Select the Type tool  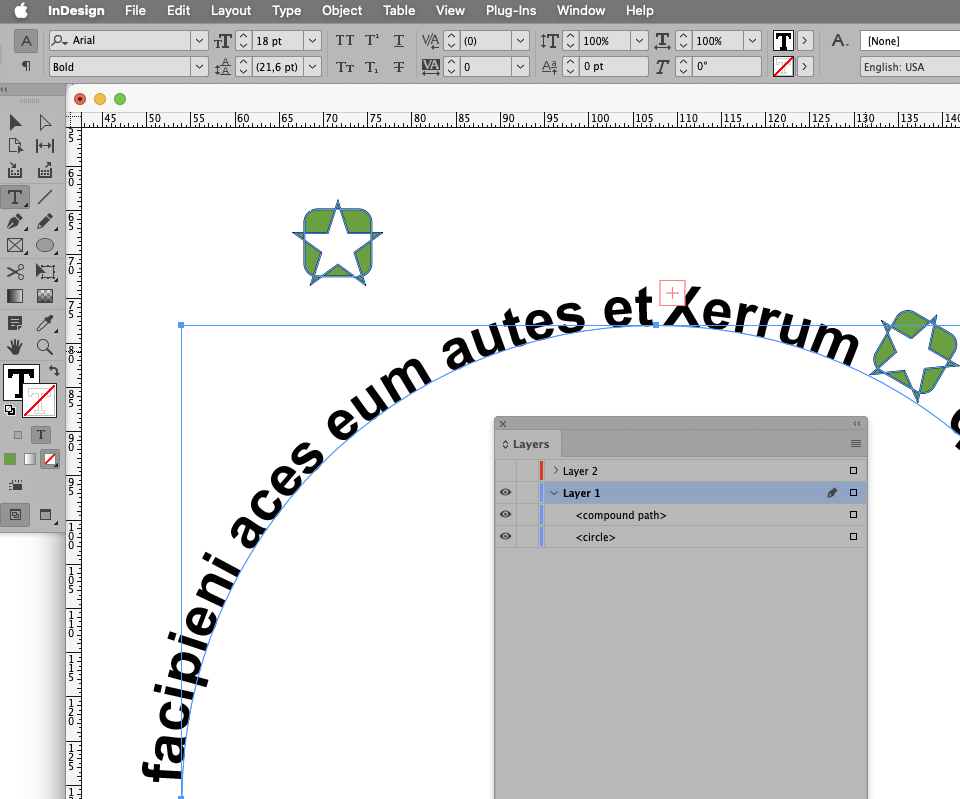coord(14,197)
